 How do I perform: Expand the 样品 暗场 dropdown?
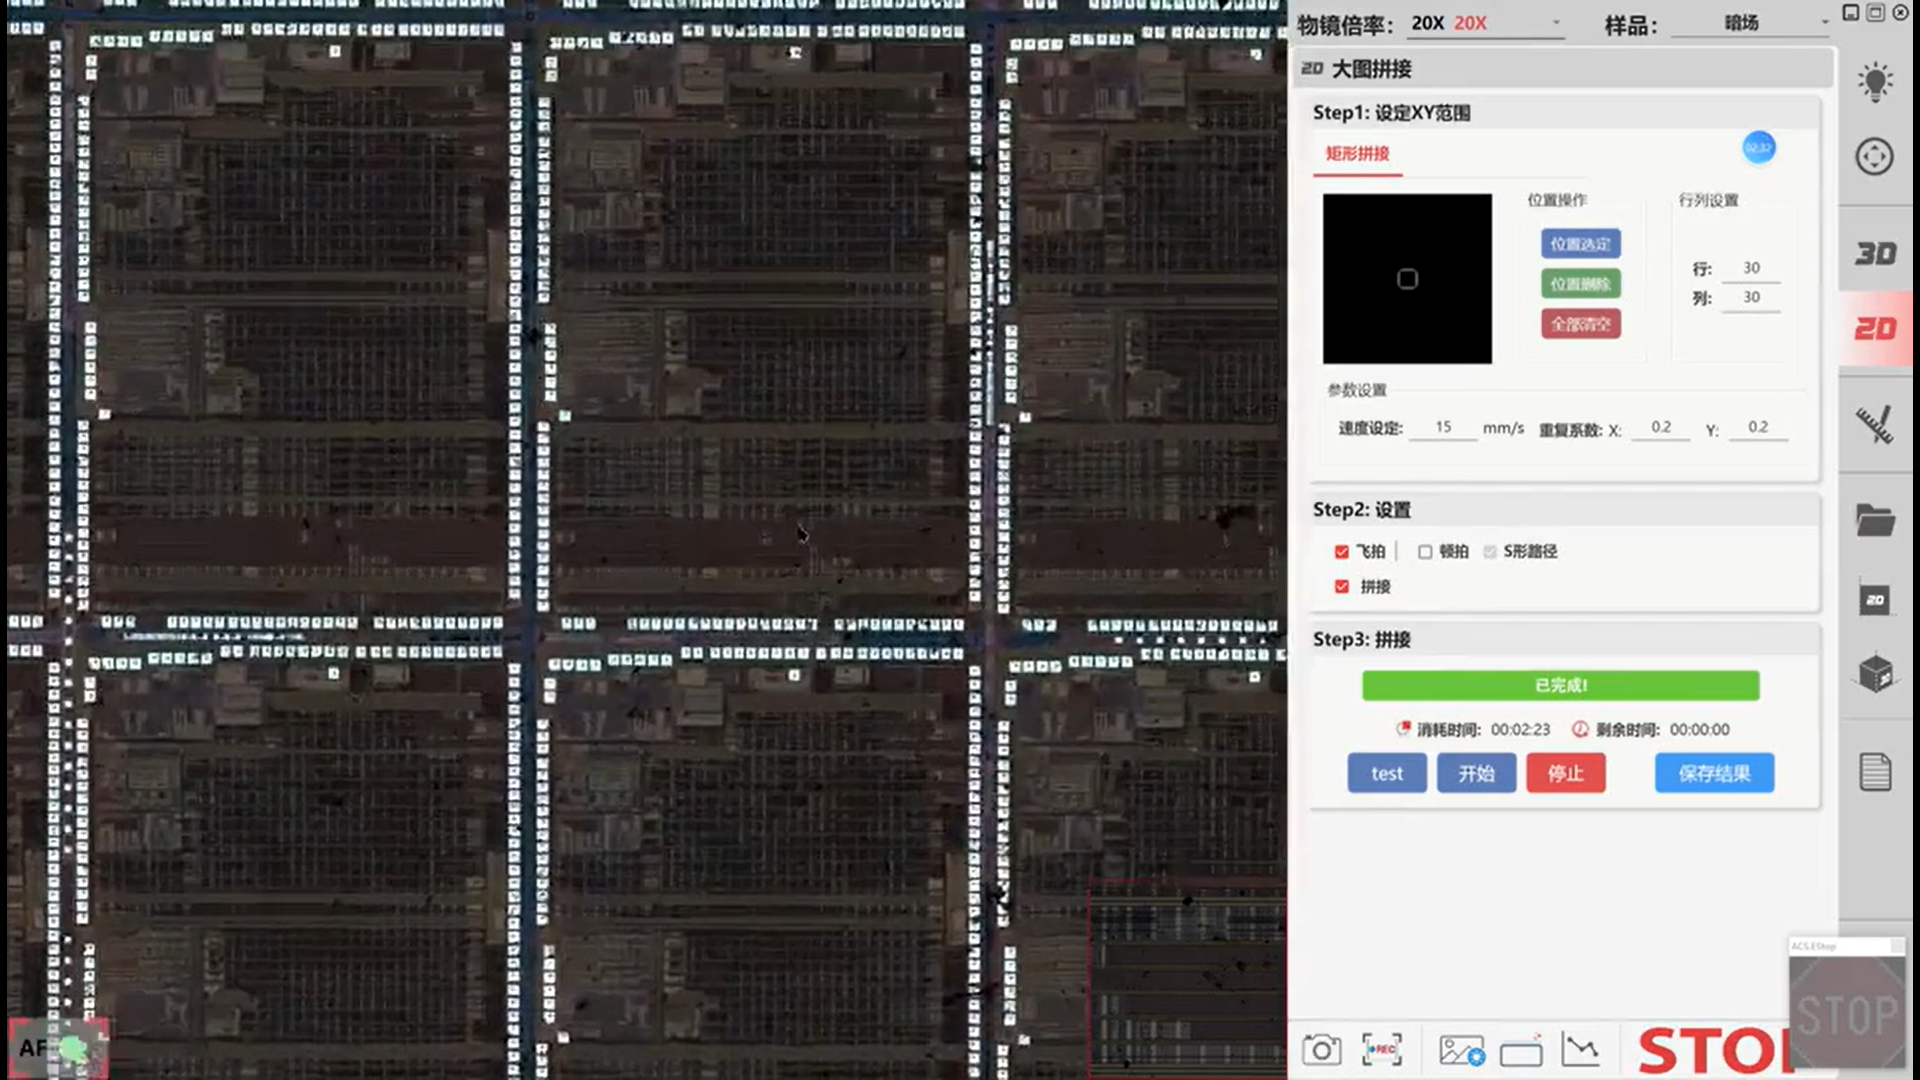point(1750,23)
